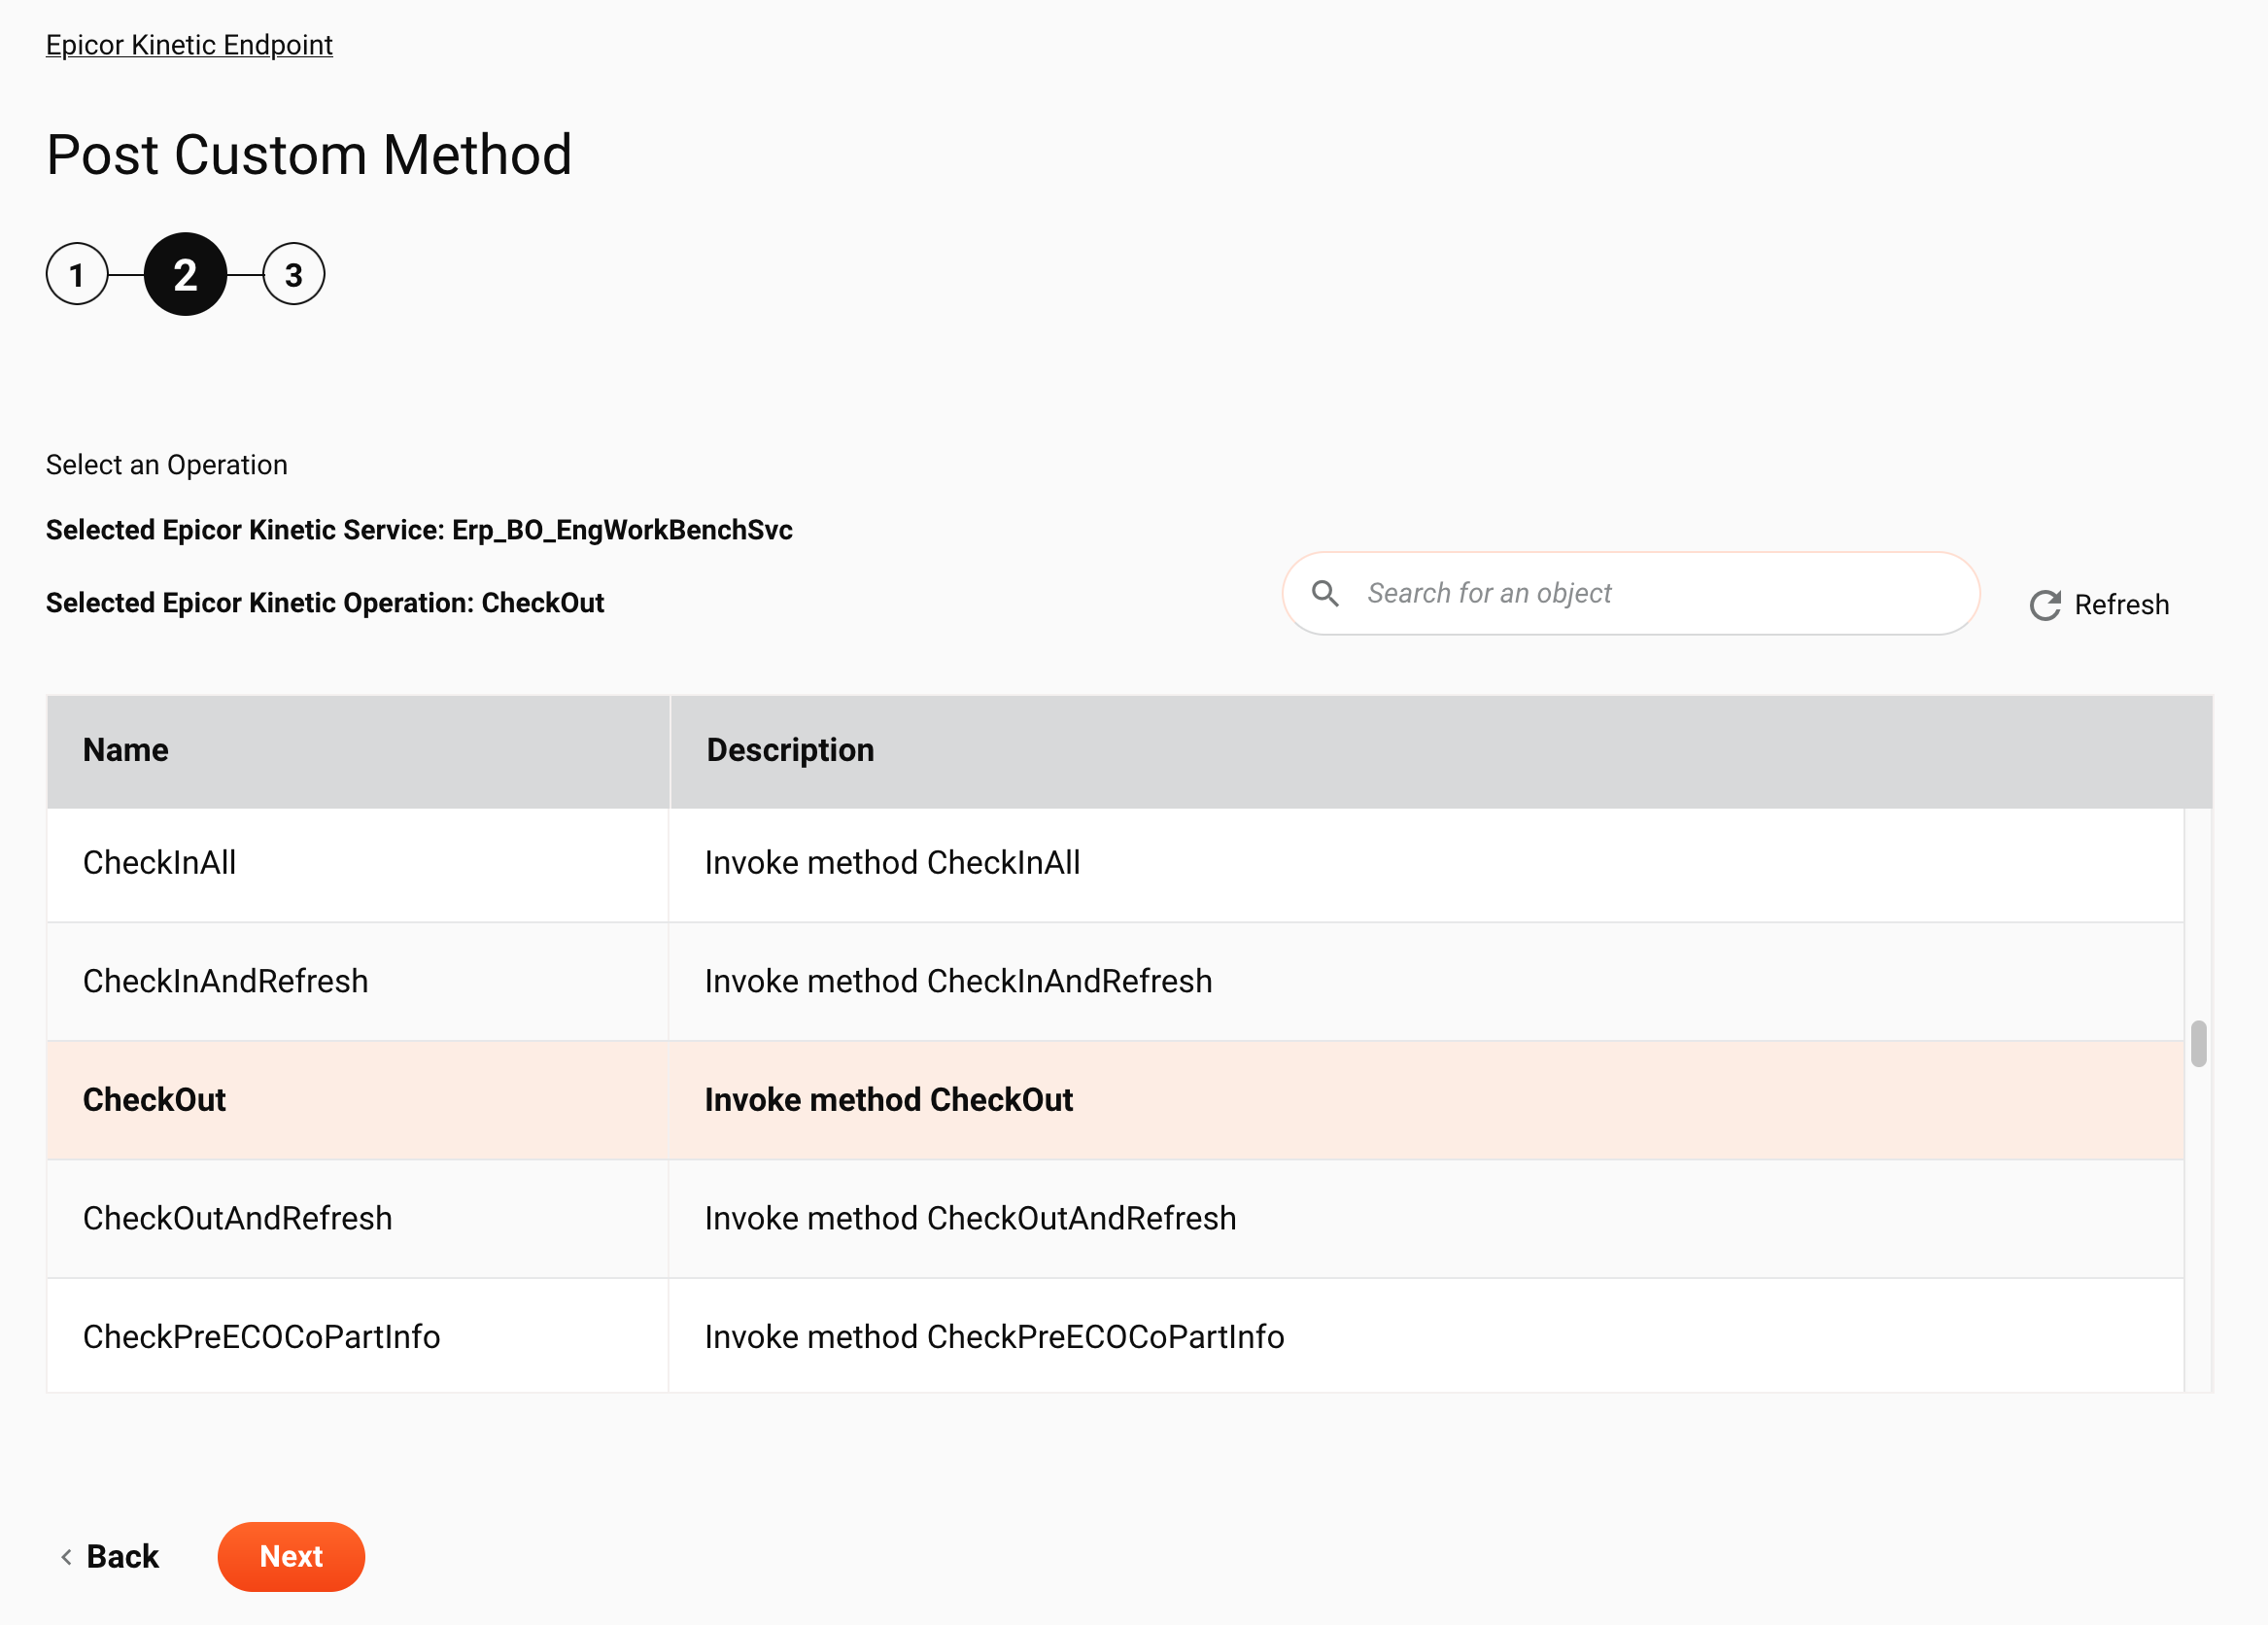Click step 2 active wizard indicator
Image resolution: width=2268 pixels, height=1625 pixels.
[x=185, y=274]
